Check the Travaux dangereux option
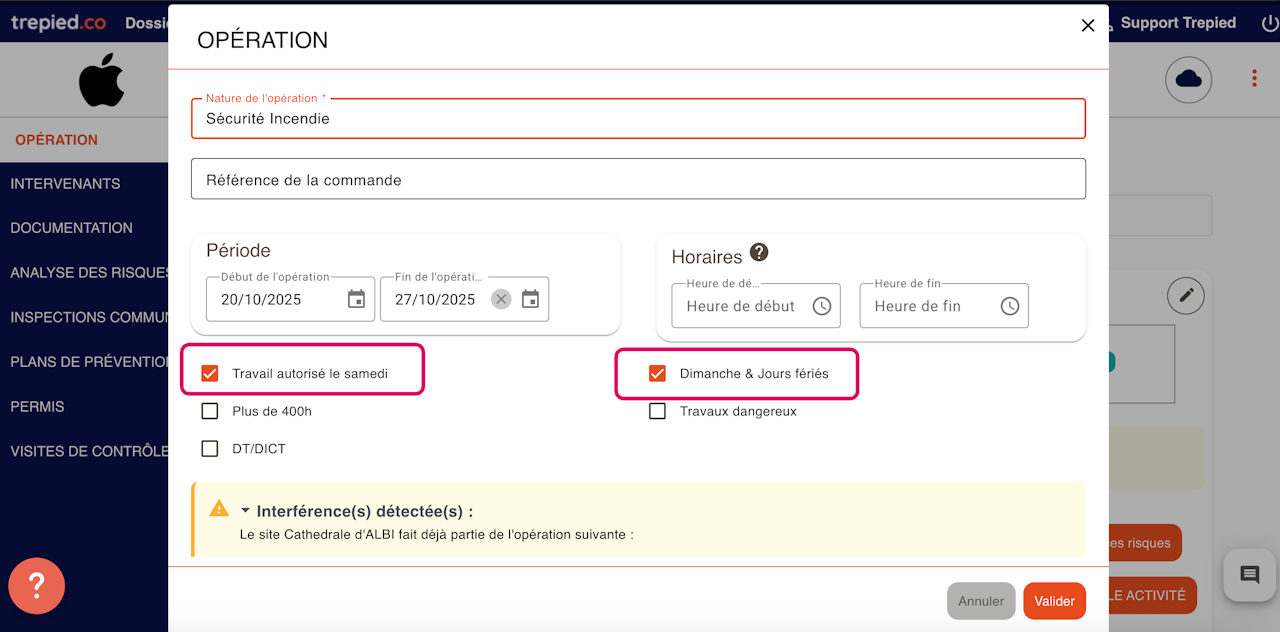The image size is (1280, 632). (657, 411)
